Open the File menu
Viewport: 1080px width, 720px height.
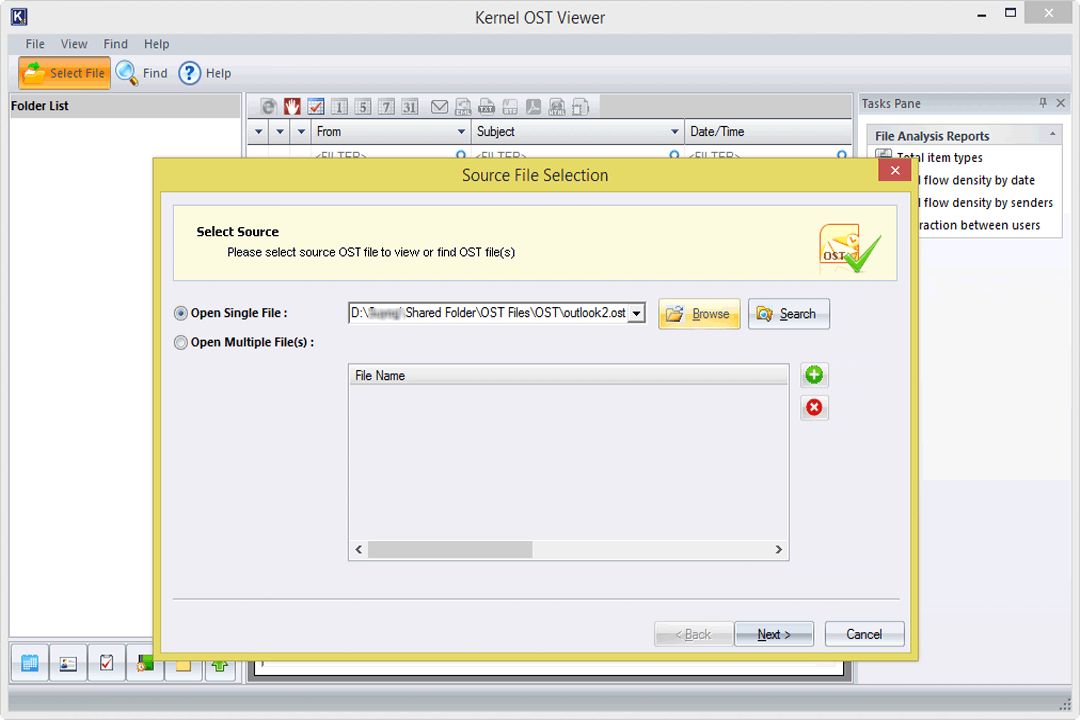(35, 44)
